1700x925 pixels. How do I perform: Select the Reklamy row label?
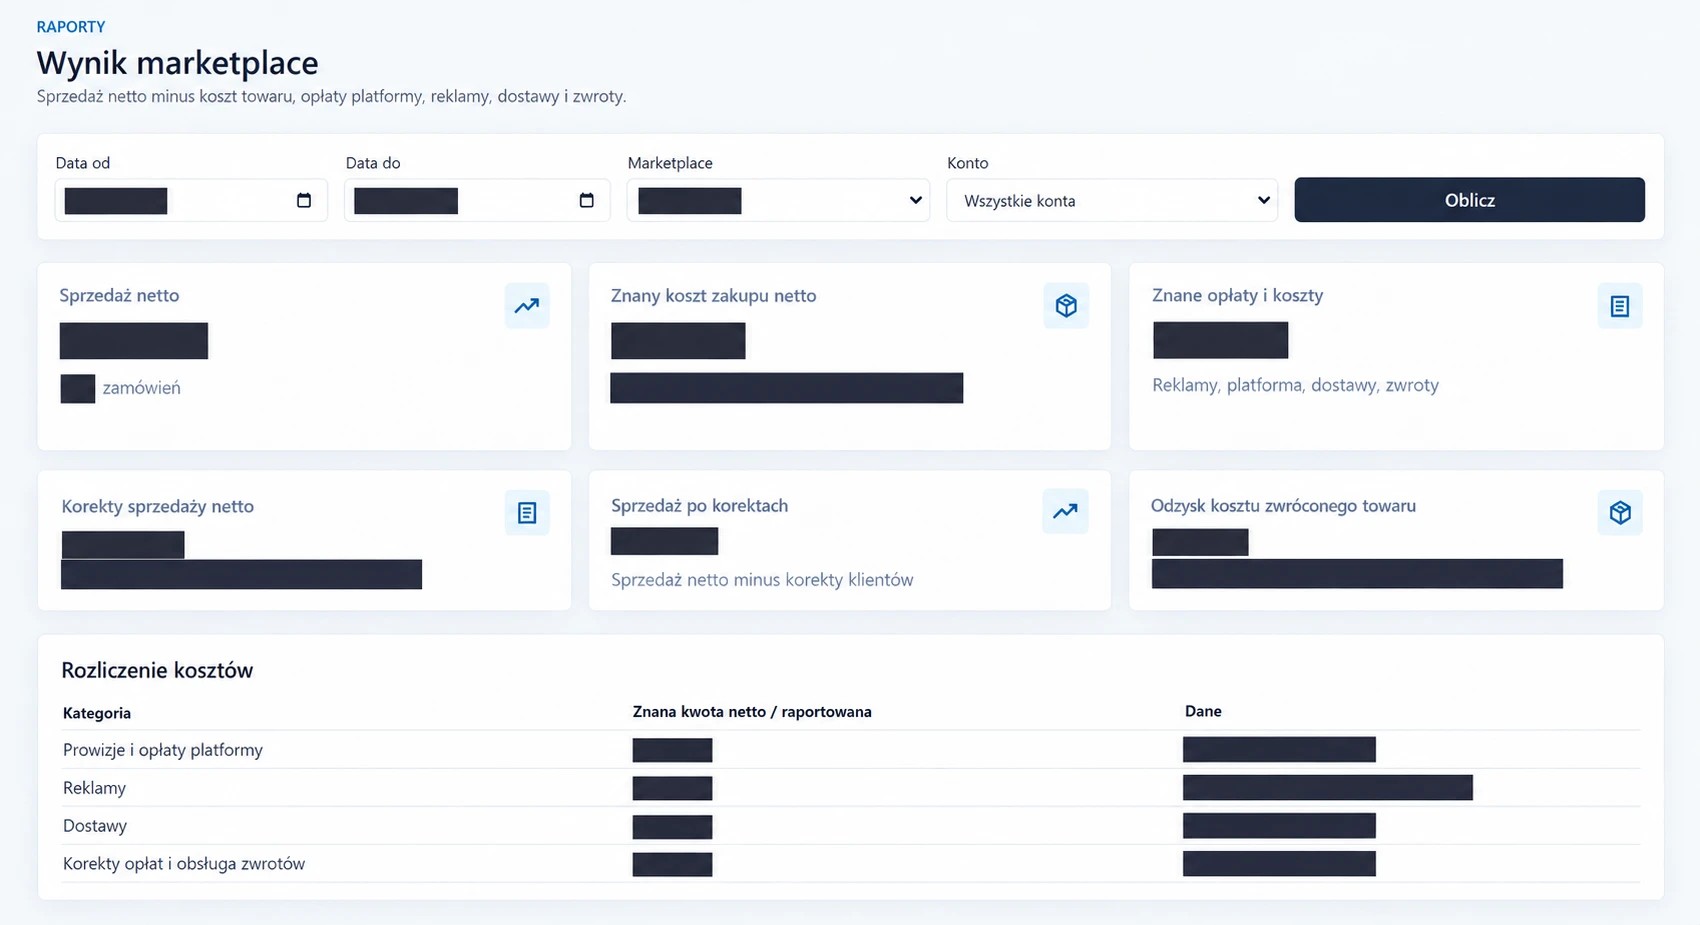(x=95, y=788)
